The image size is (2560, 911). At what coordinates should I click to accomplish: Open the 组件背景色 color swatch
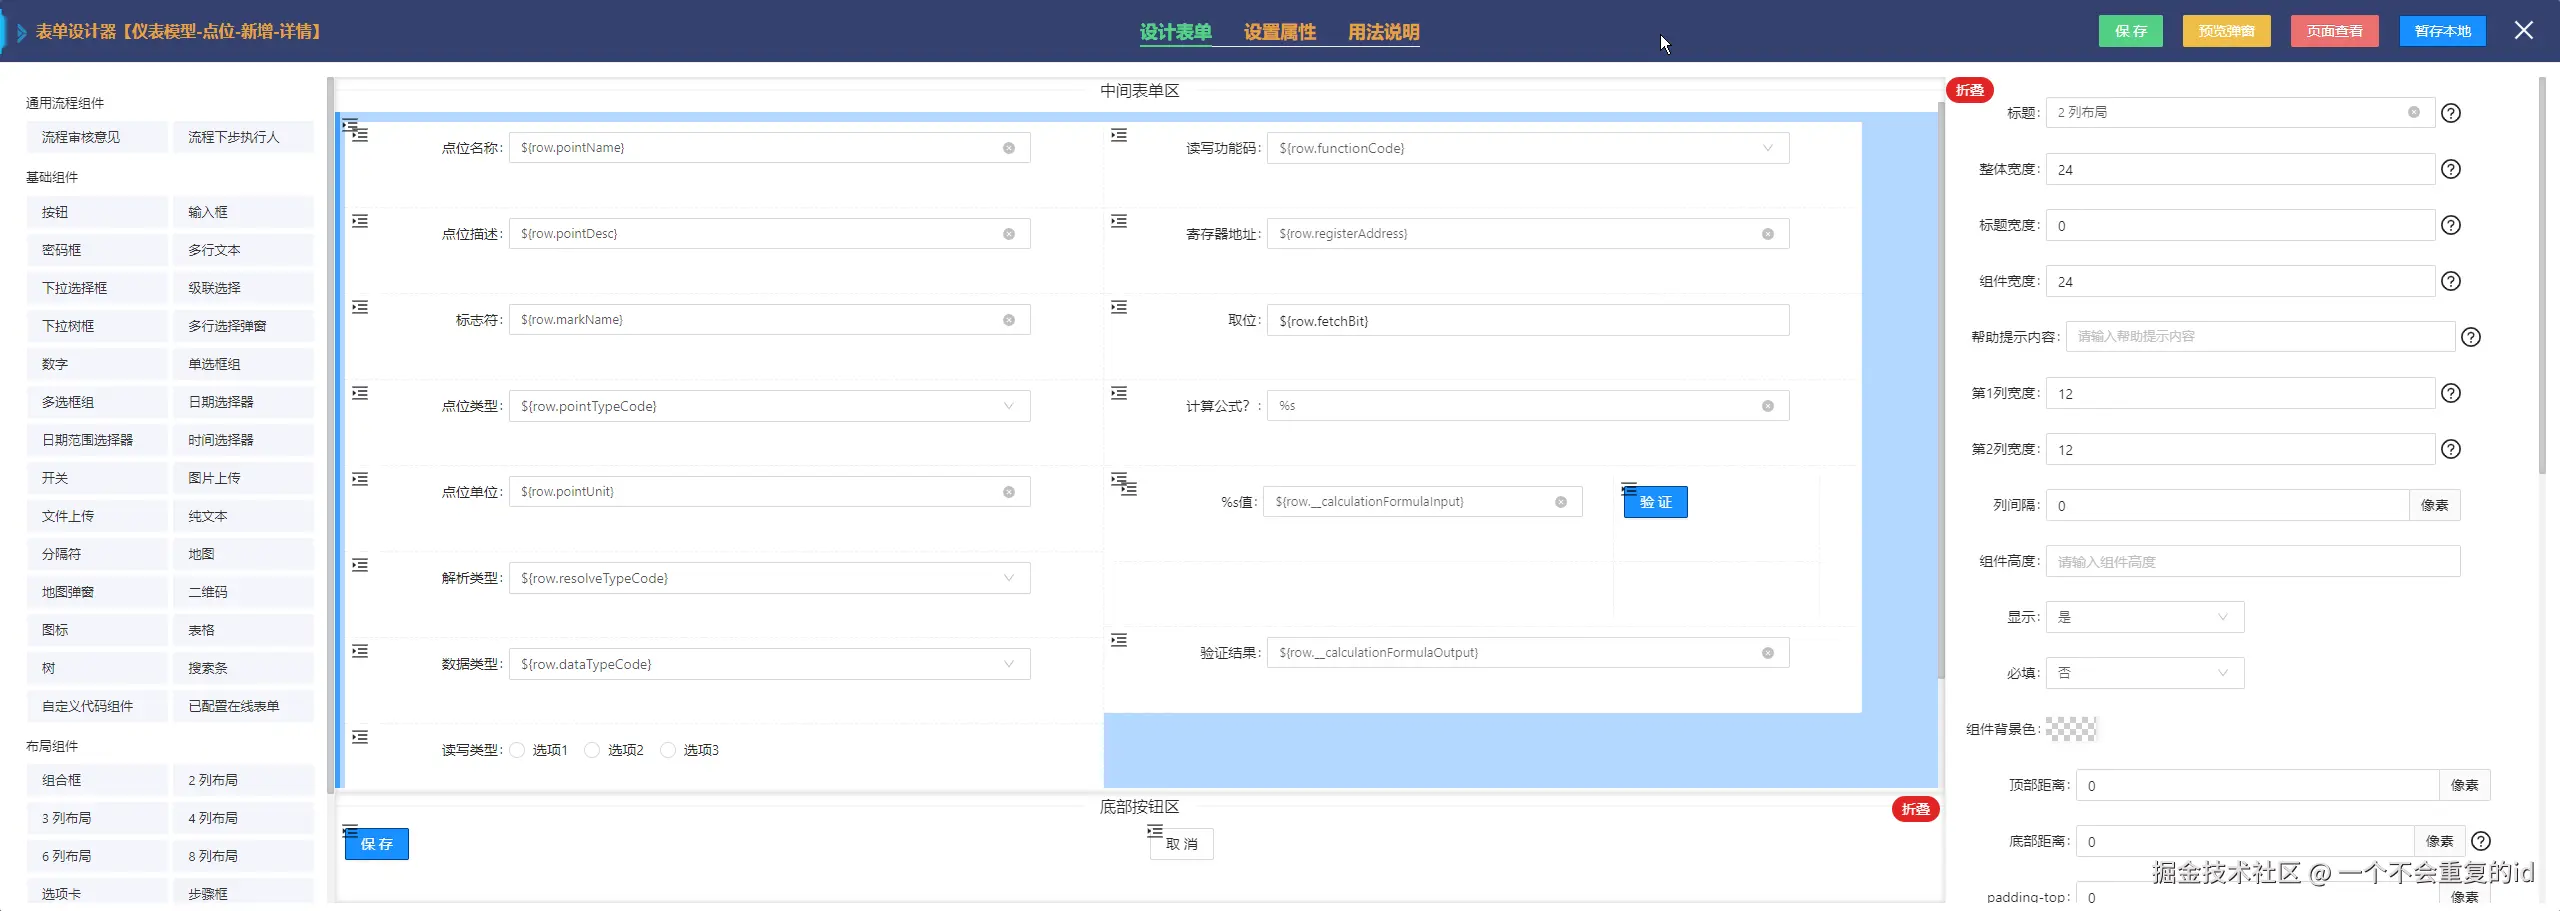(x=2072, y=729)
